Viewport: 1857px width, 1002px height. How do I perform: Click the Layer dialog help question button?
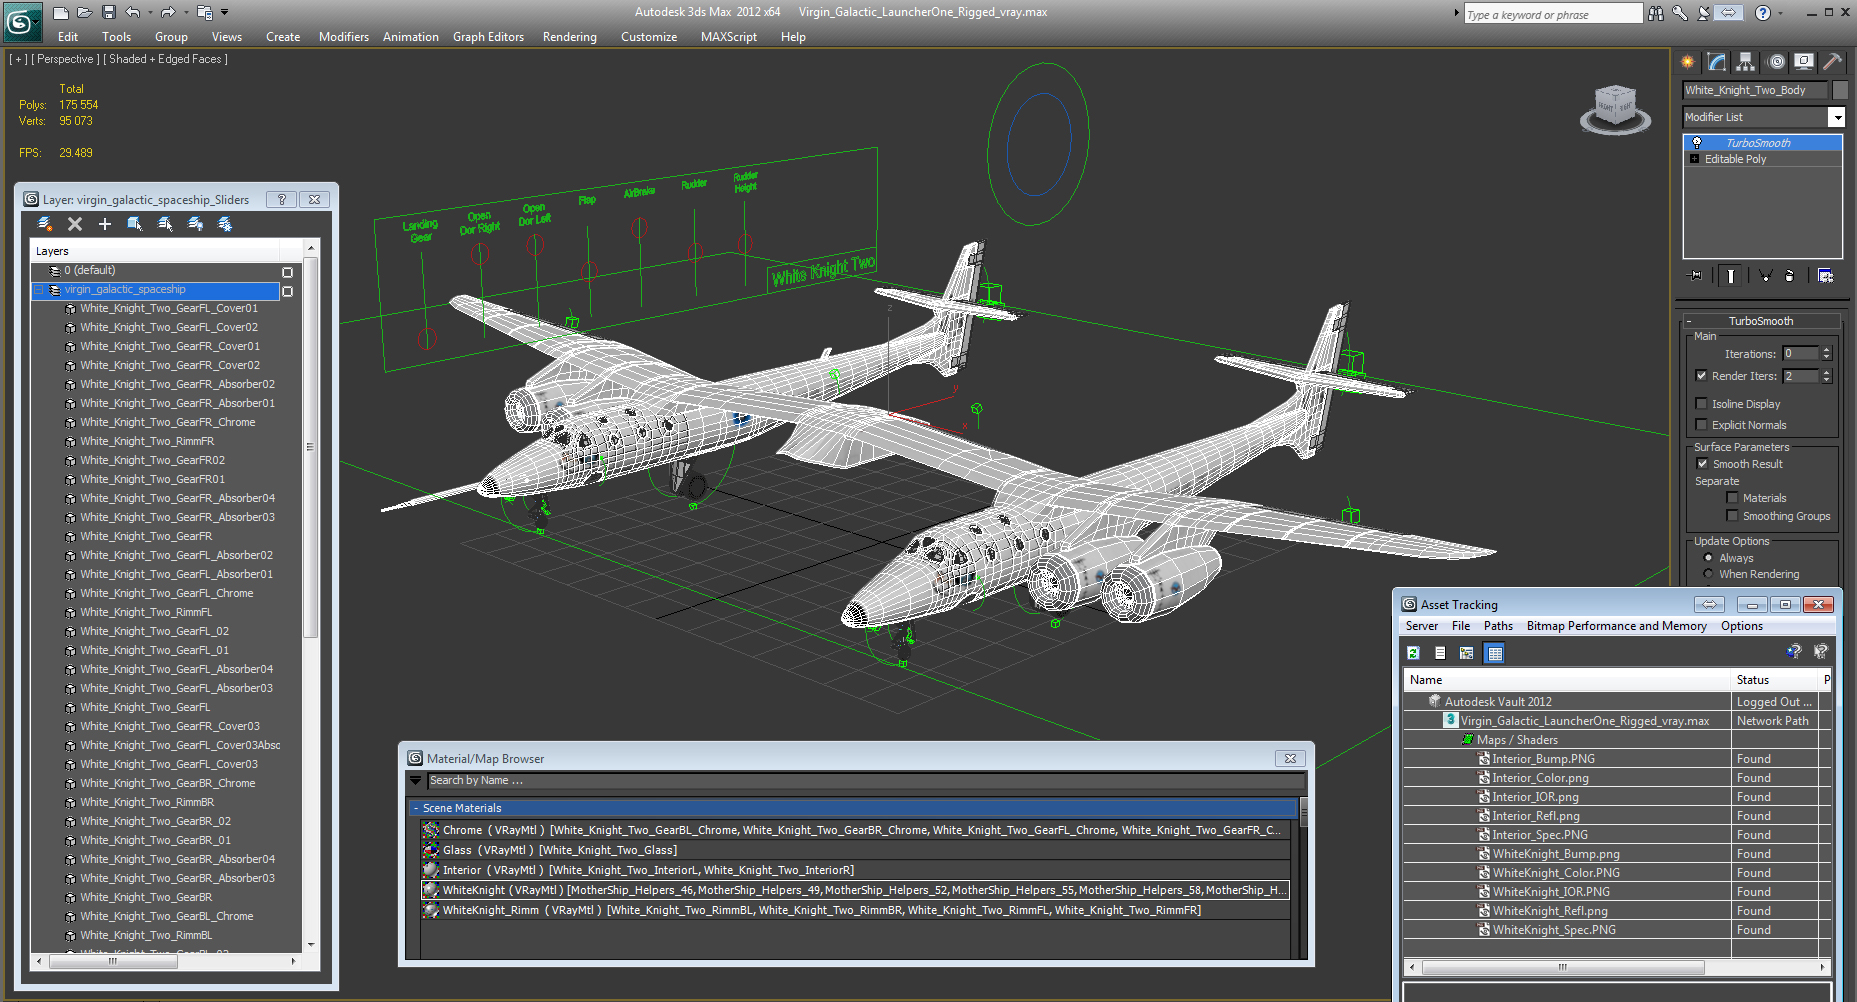(281, 199)
